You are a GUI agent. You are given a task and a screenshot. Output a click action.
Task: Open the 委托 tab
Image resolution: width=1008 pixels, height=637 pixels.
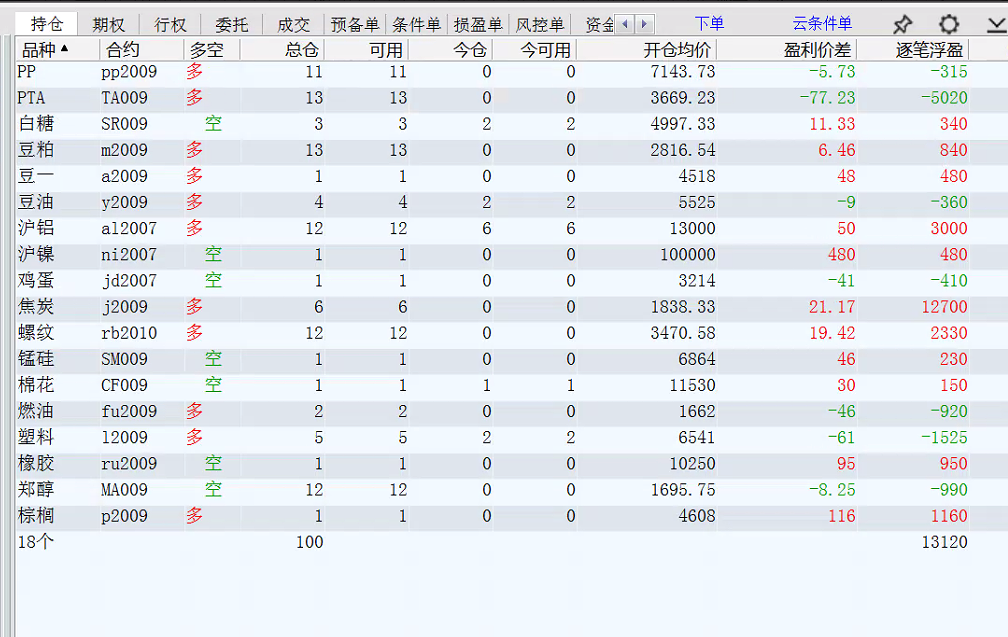click(x=231, y=25)
